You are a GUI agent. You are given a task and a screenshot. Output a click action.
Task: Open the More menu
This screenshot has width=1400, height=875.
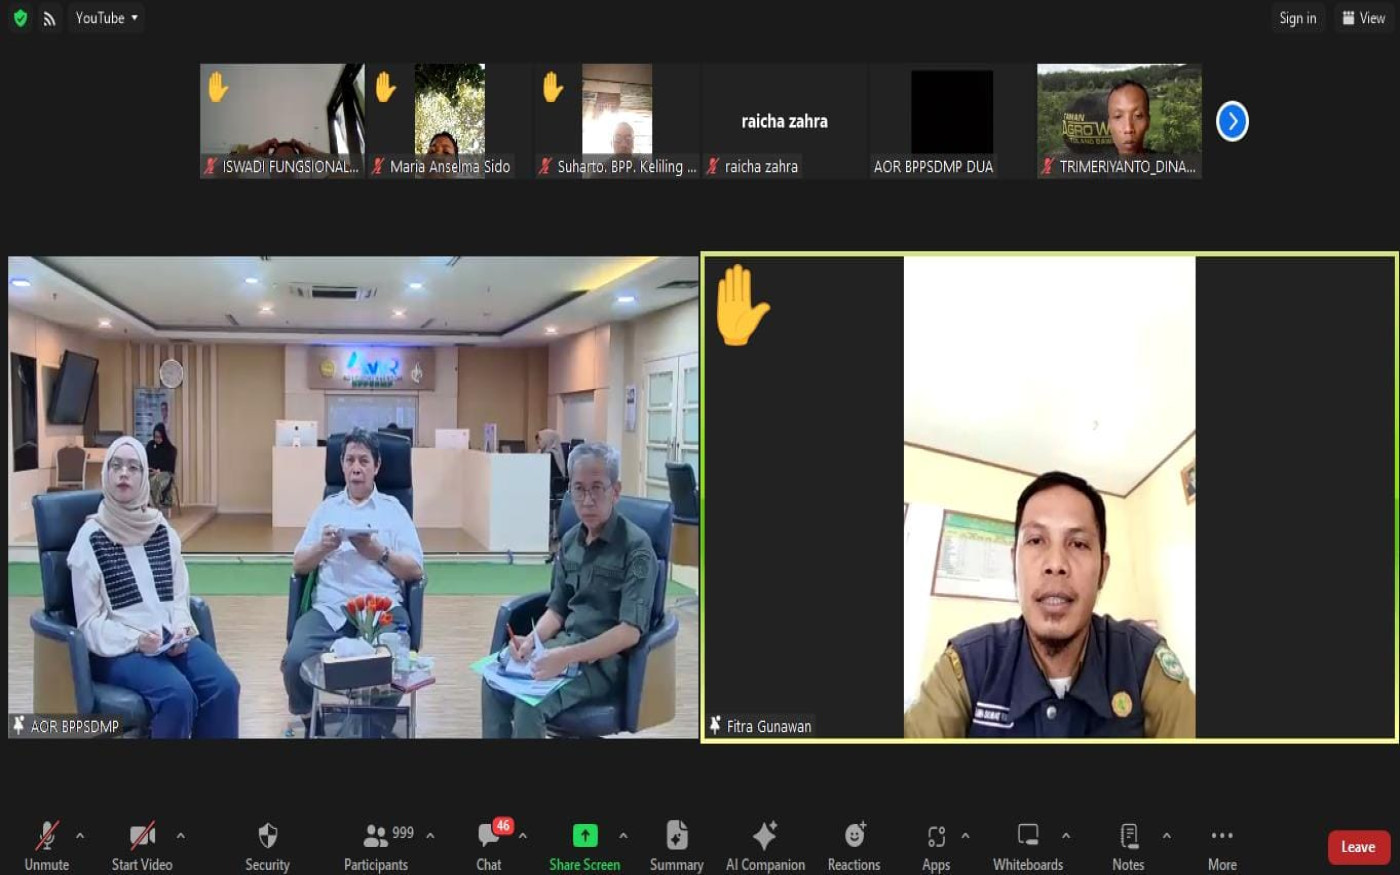point(1221,845)
